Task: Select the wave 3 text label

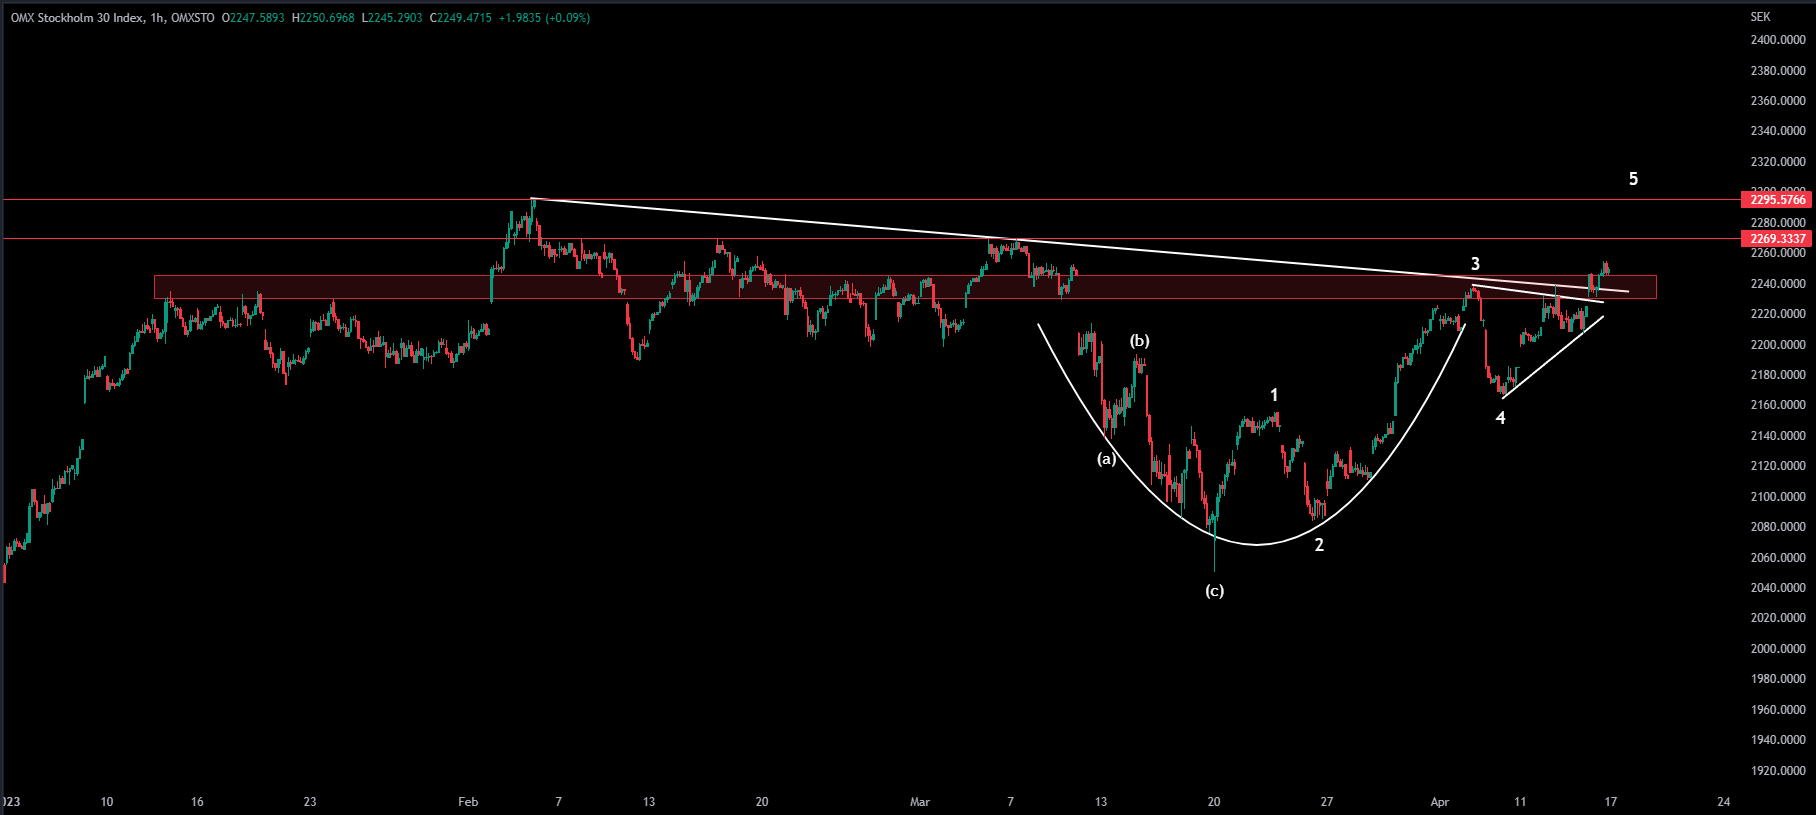Action: point(1475,264)
